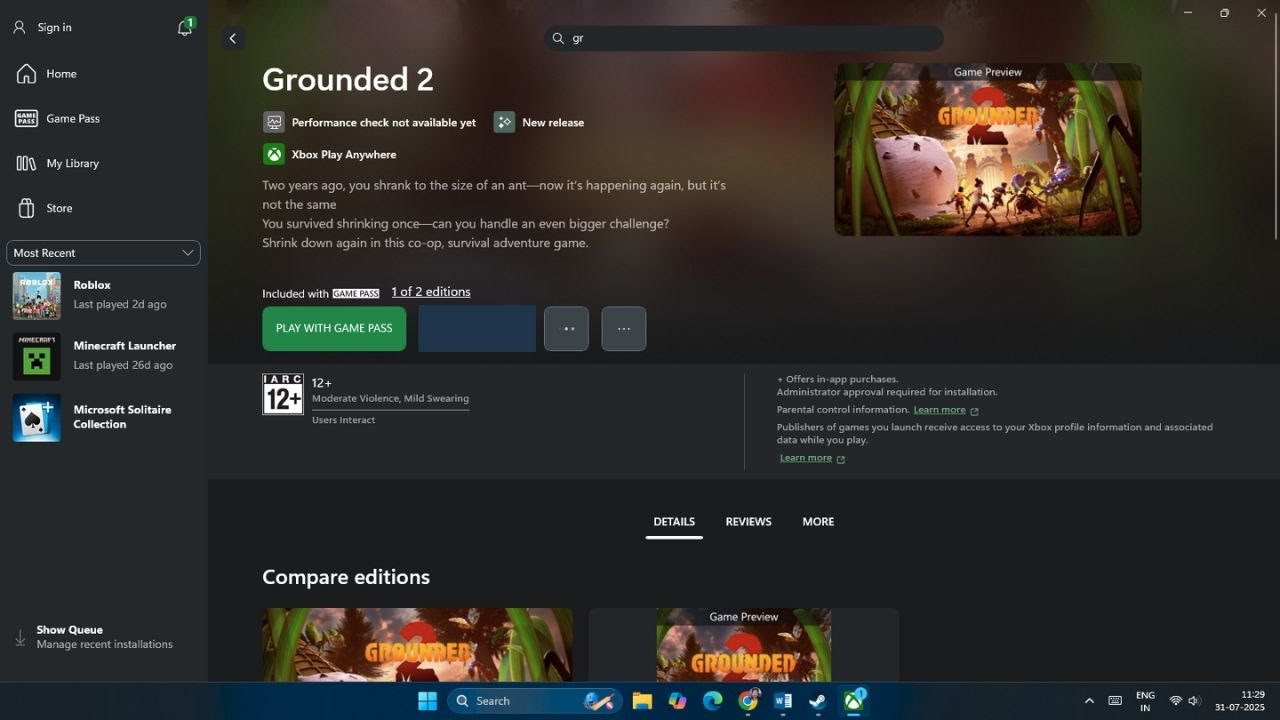Show hidden system tray icons
Screen dimensions: 1280x720
pos(1089,701)
